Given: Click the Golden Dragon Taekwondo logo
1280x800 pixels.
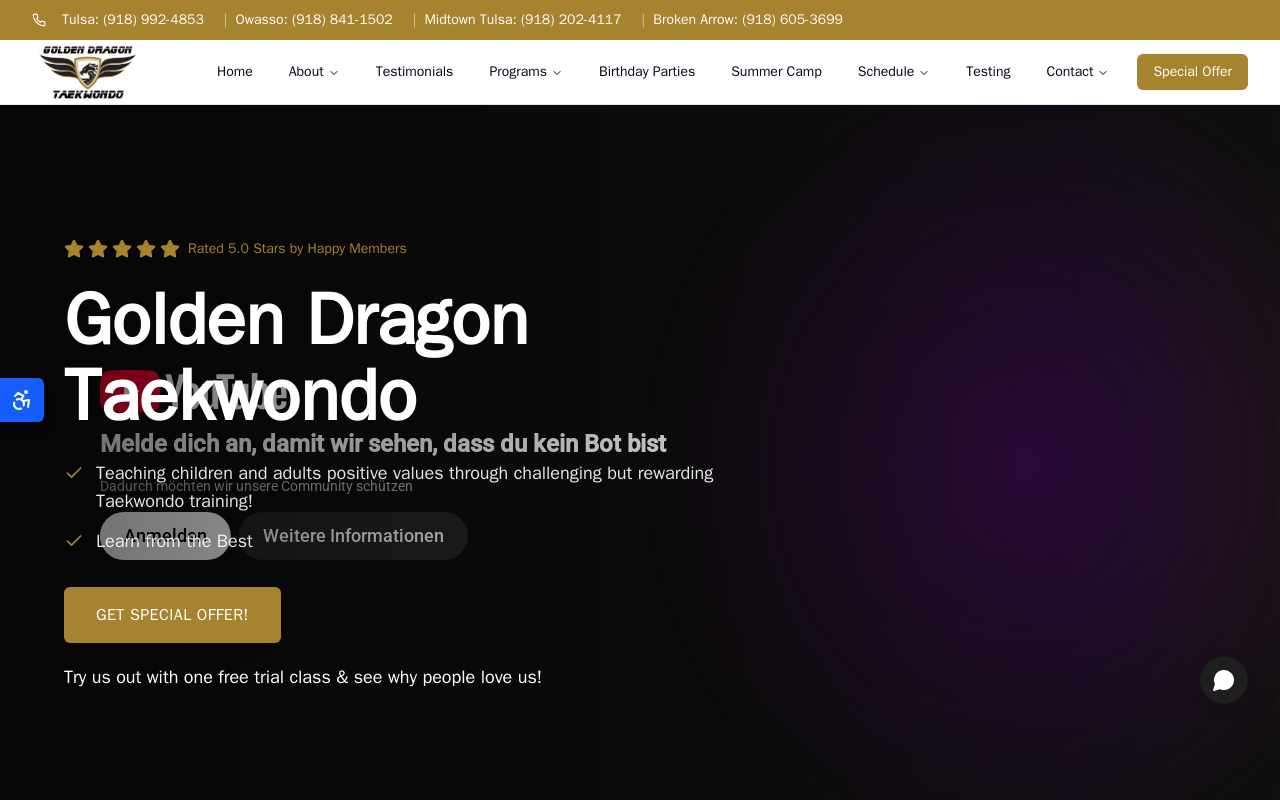Looking at the screenshot, I should point(88,72).
